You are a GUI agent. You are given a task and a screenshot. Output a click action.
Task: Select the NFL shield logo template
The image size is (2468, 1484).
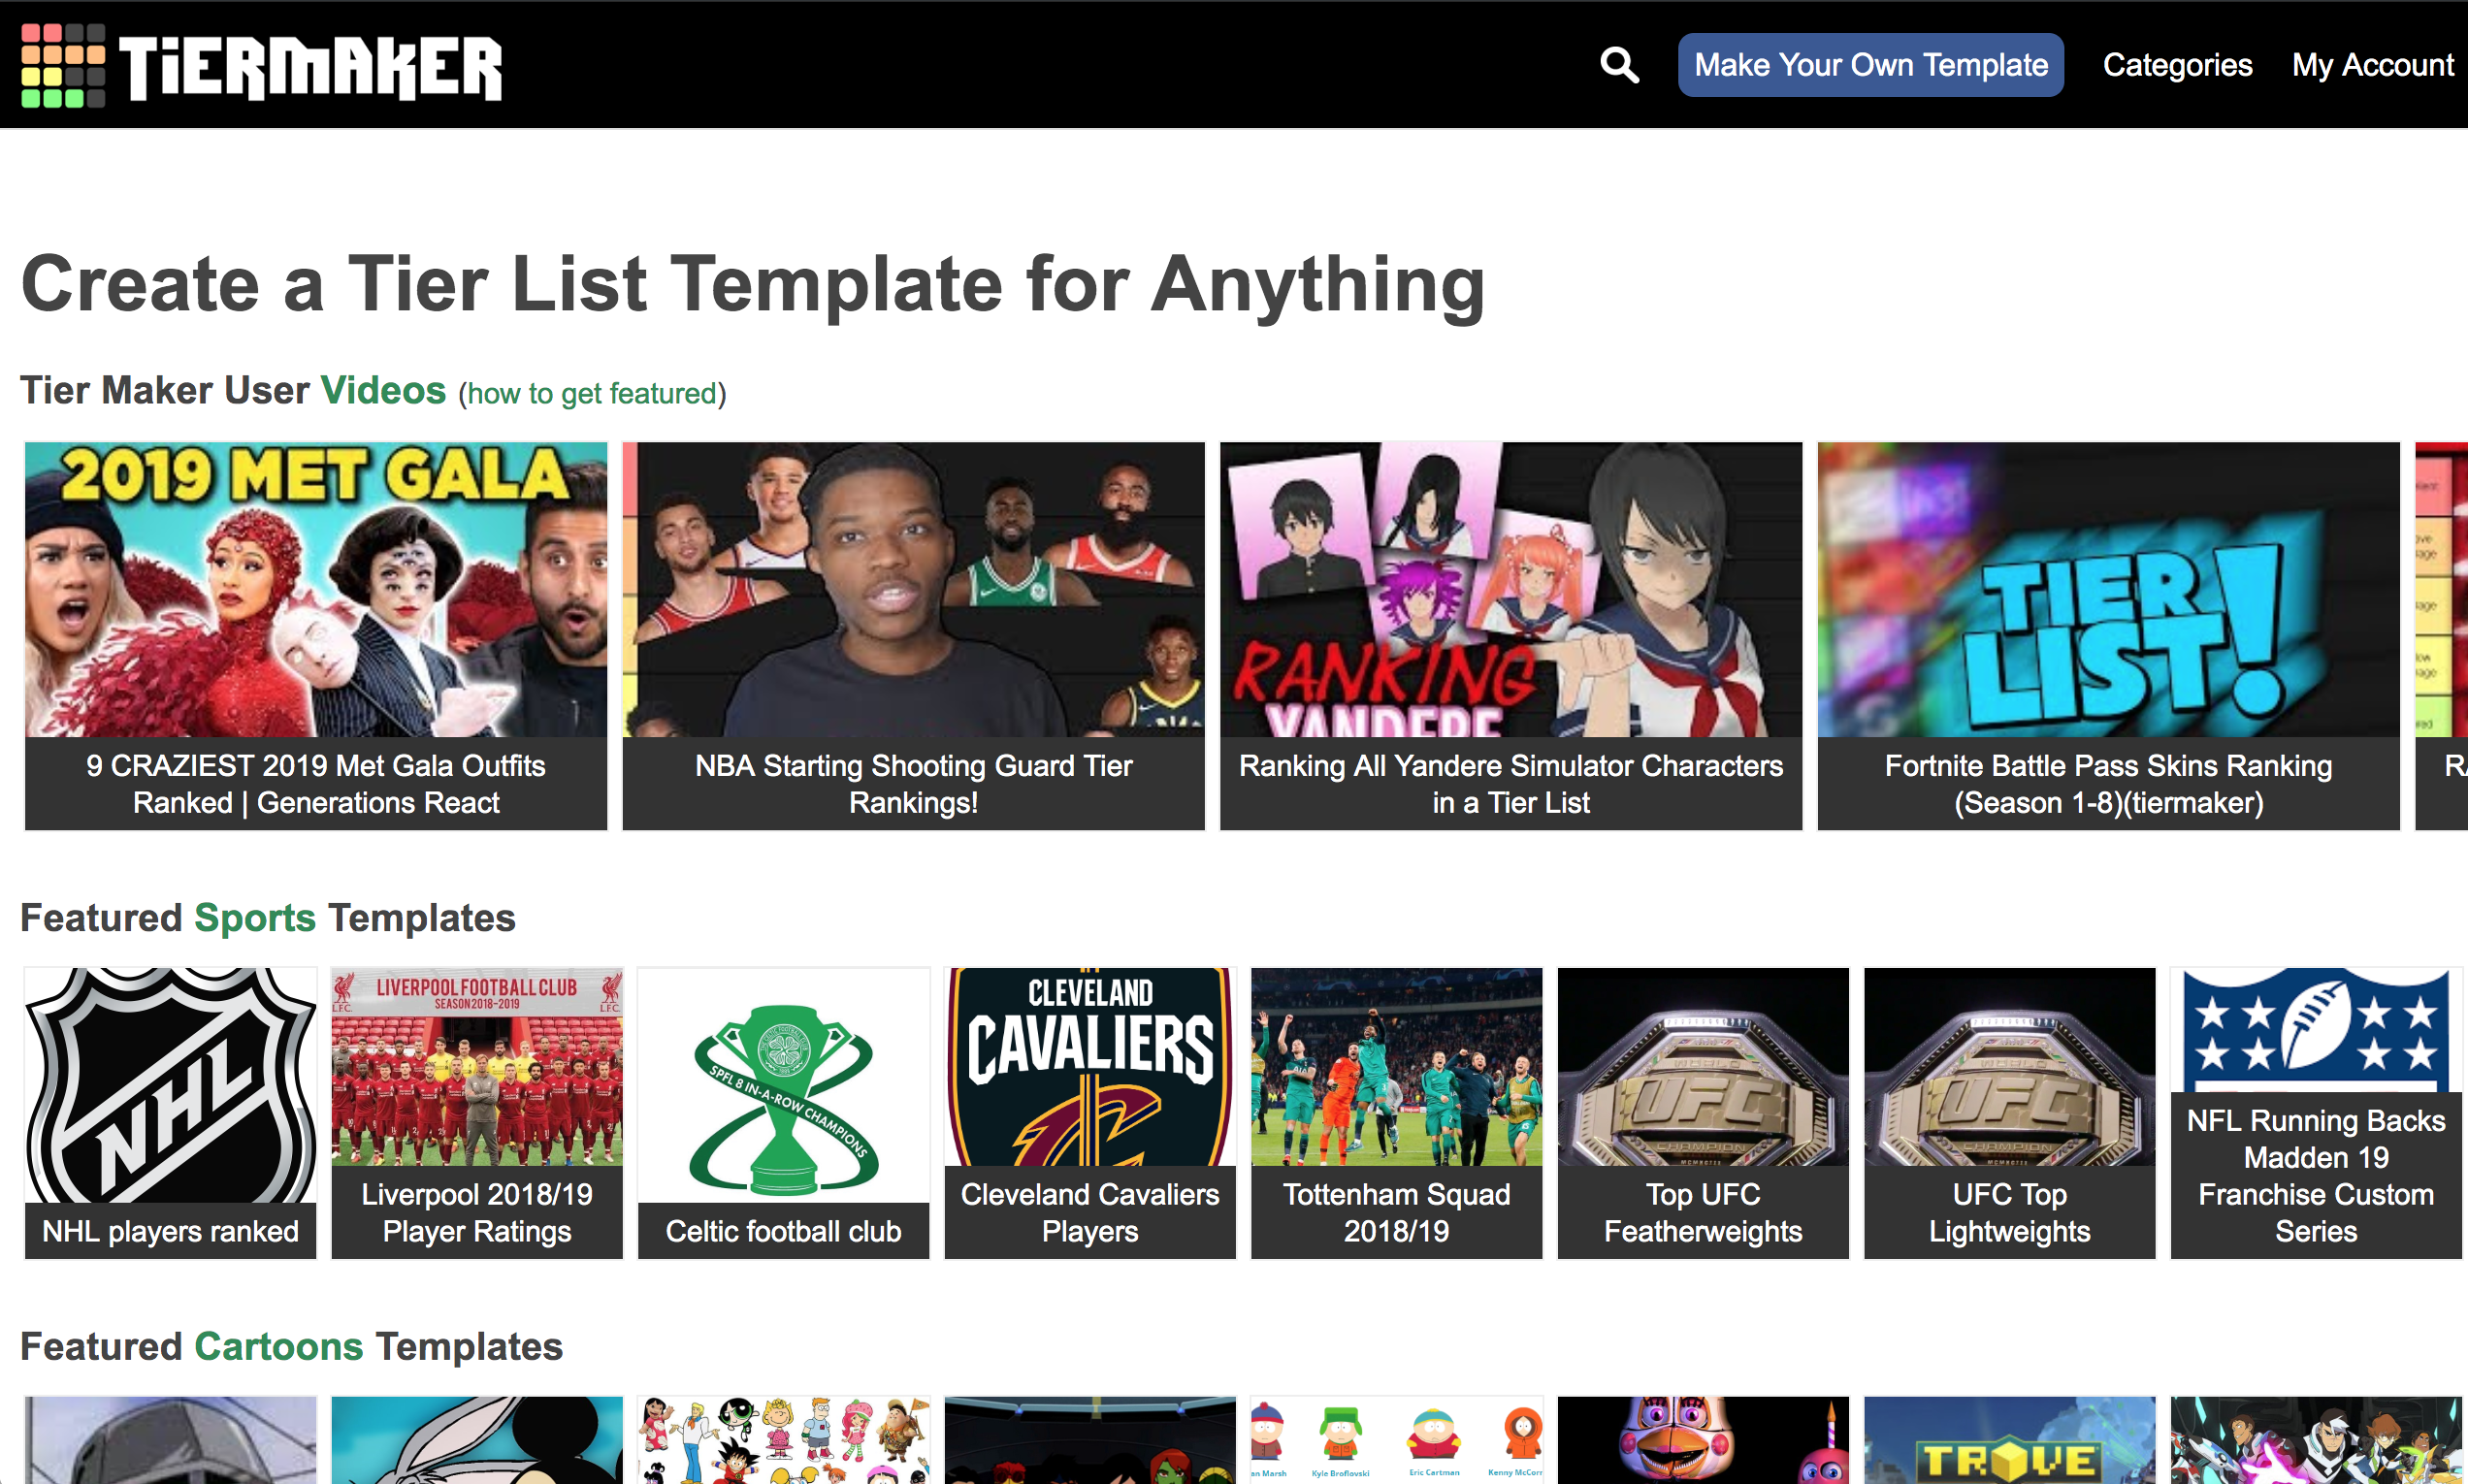point(2315,1030)
